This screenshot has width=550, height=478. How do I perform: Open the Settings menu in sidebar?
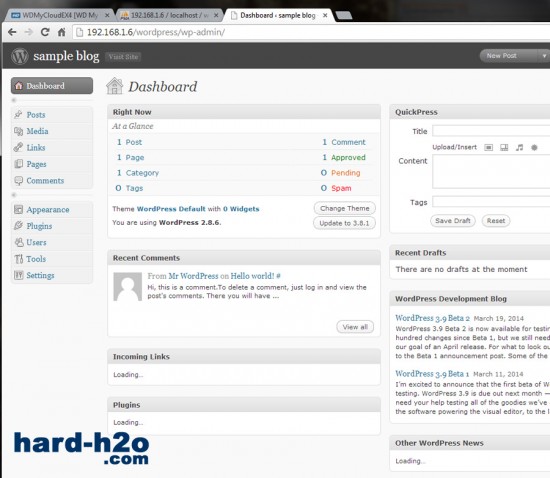[x=40, y=275]
